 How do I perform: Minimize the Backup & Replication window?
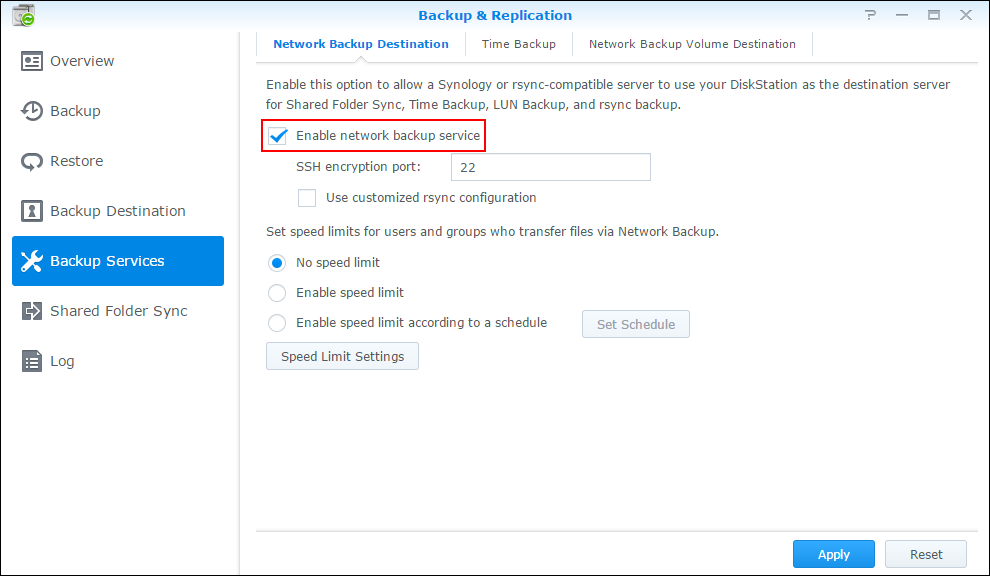[902, 15]
